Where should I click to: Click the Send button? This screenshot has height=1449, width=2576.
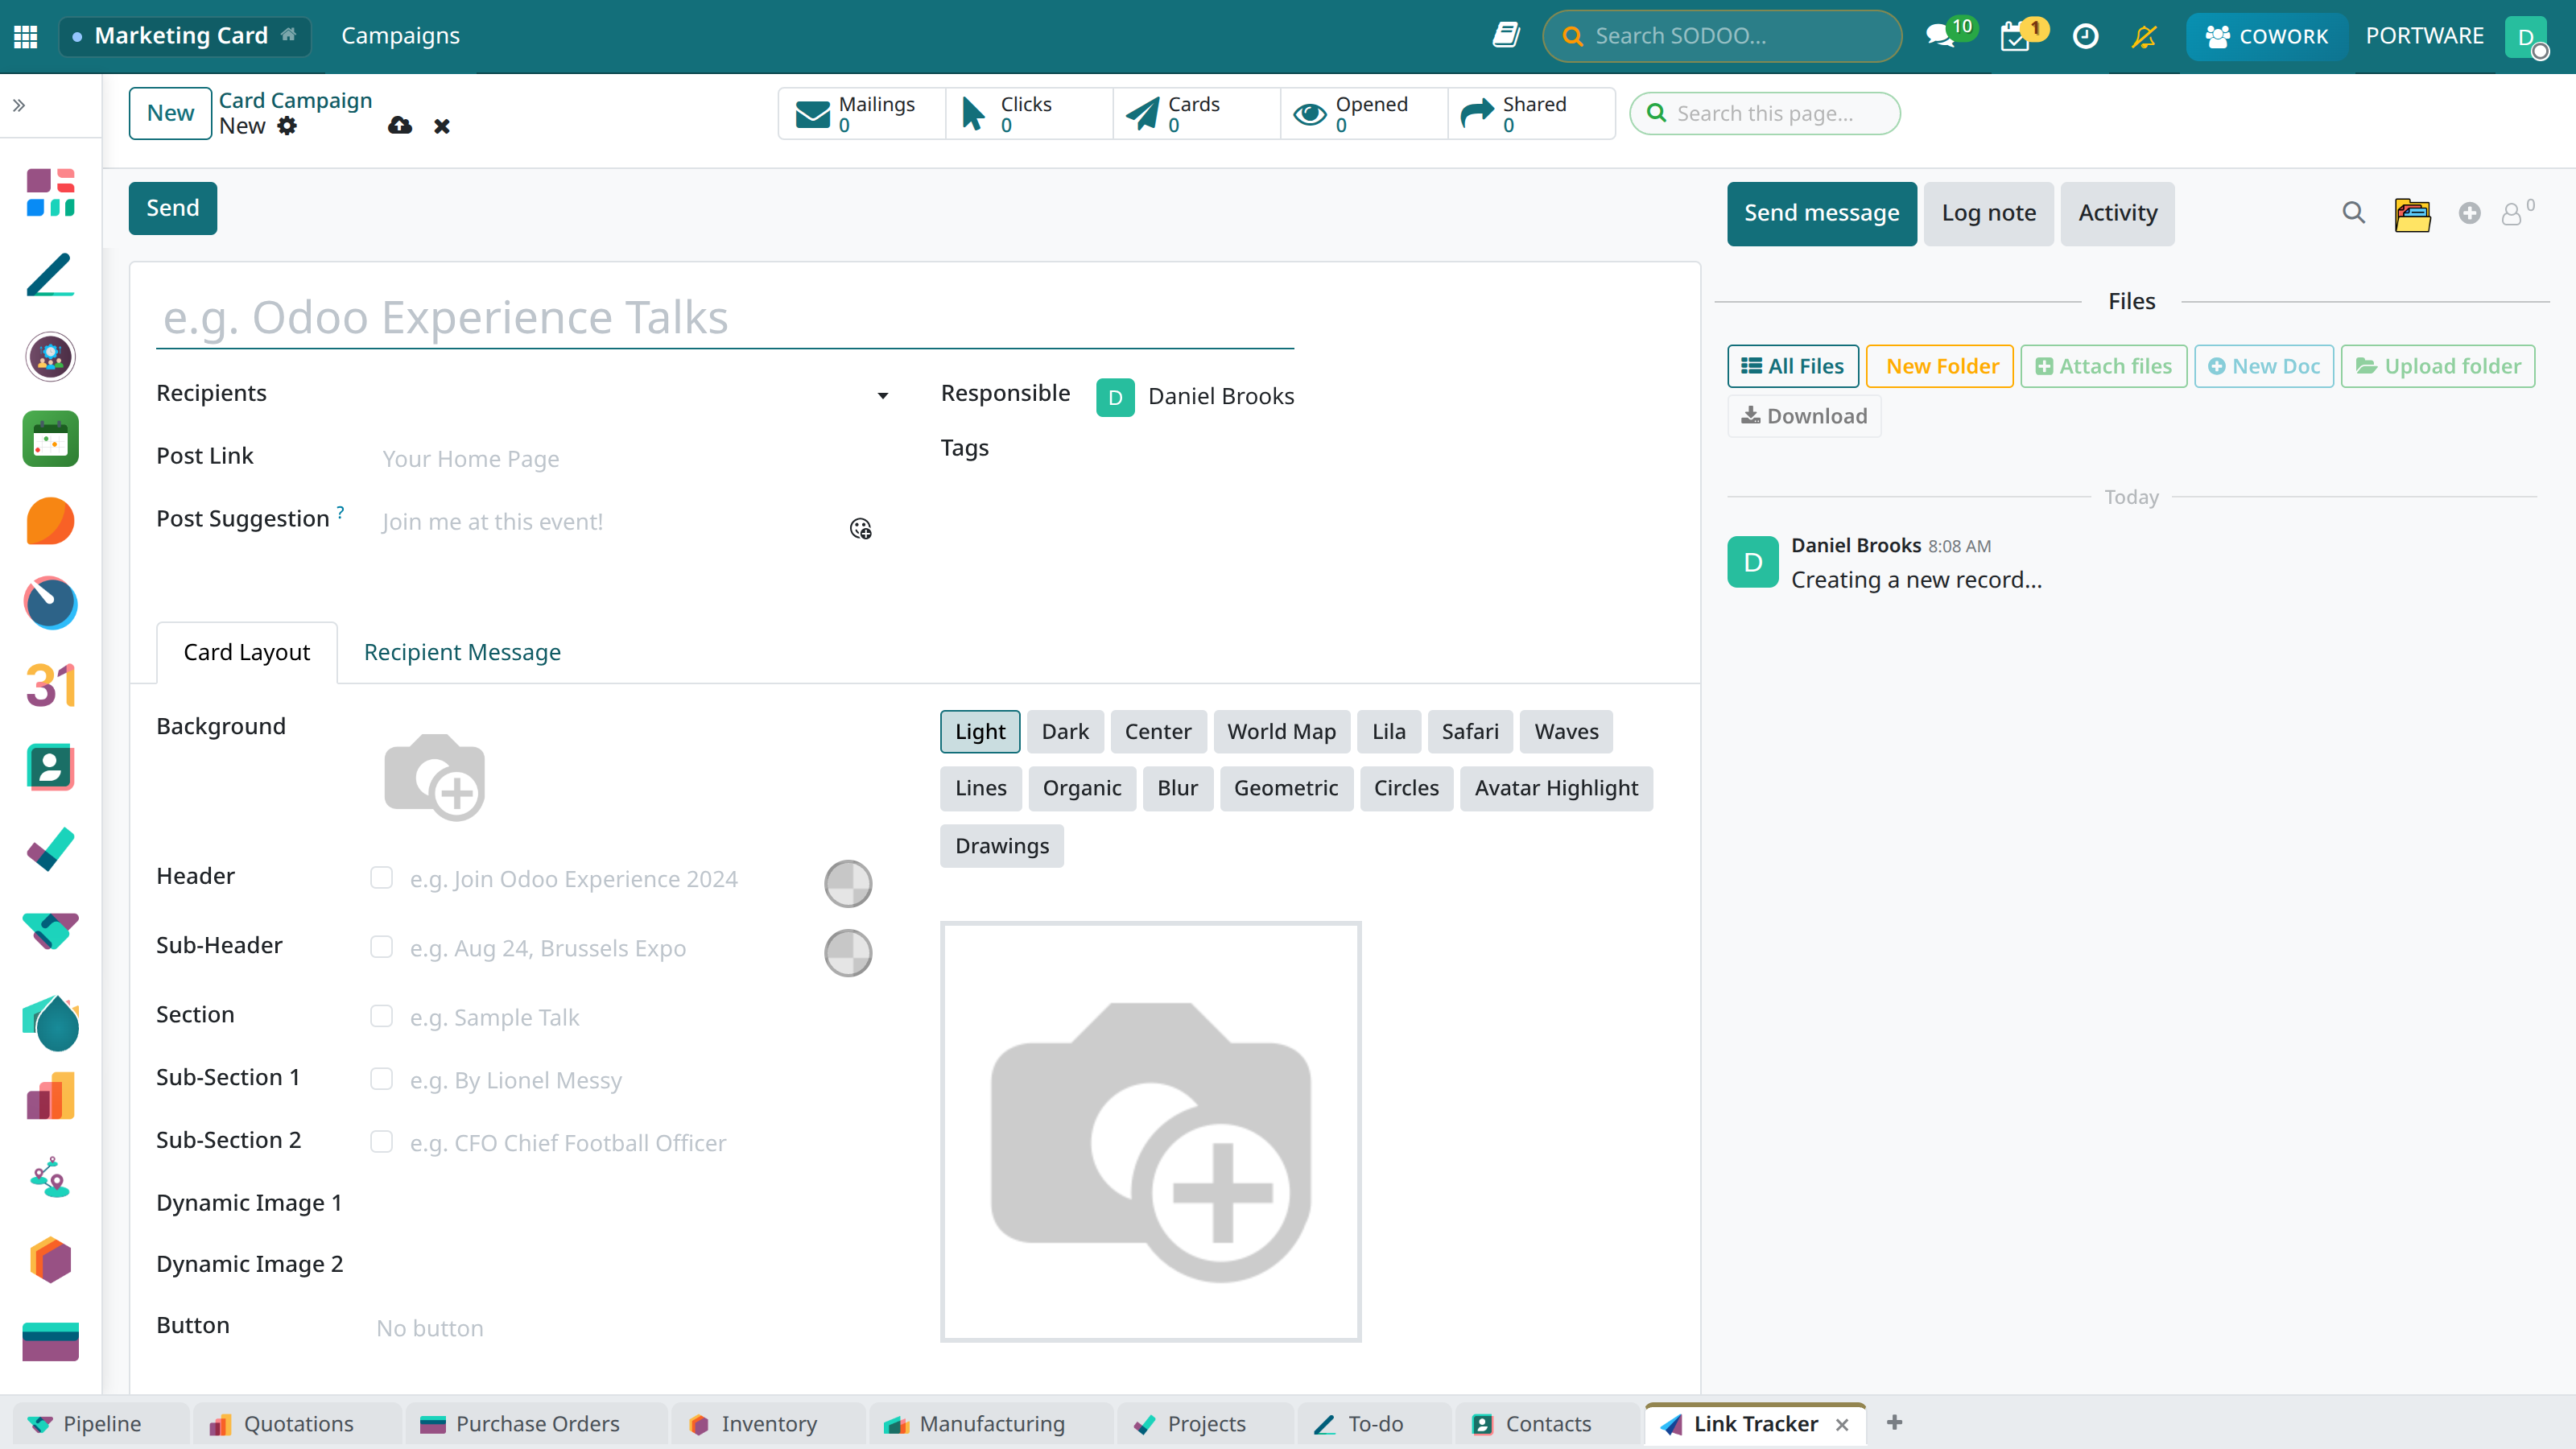[x=172, y=208]
